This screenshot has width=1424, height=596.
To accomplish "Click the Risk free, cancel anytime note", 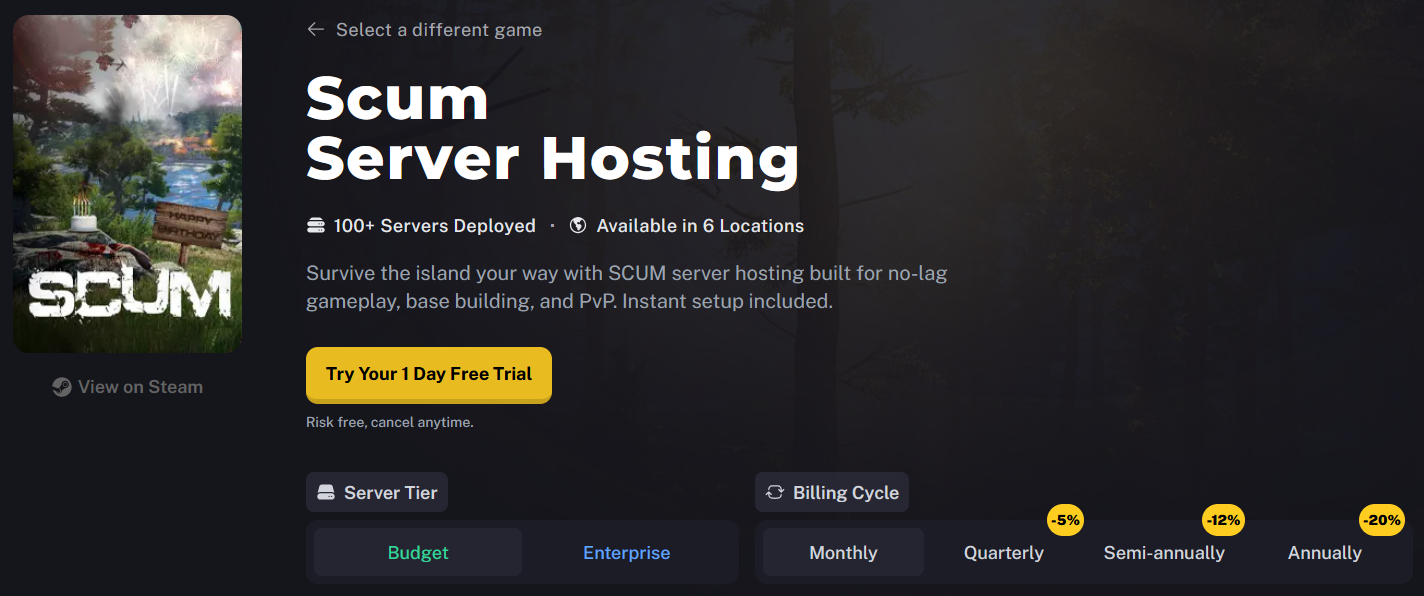I will pyautogui.click(x=390, y=423).
